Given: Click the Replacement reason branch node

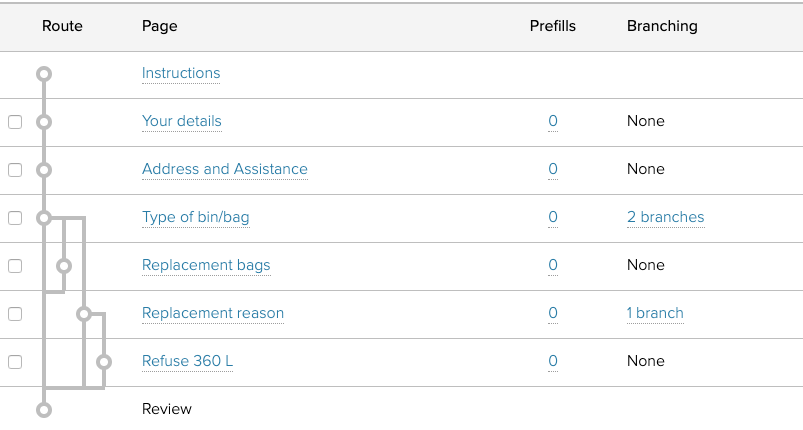Looking at the screenshot, I should tap(84, 314).
